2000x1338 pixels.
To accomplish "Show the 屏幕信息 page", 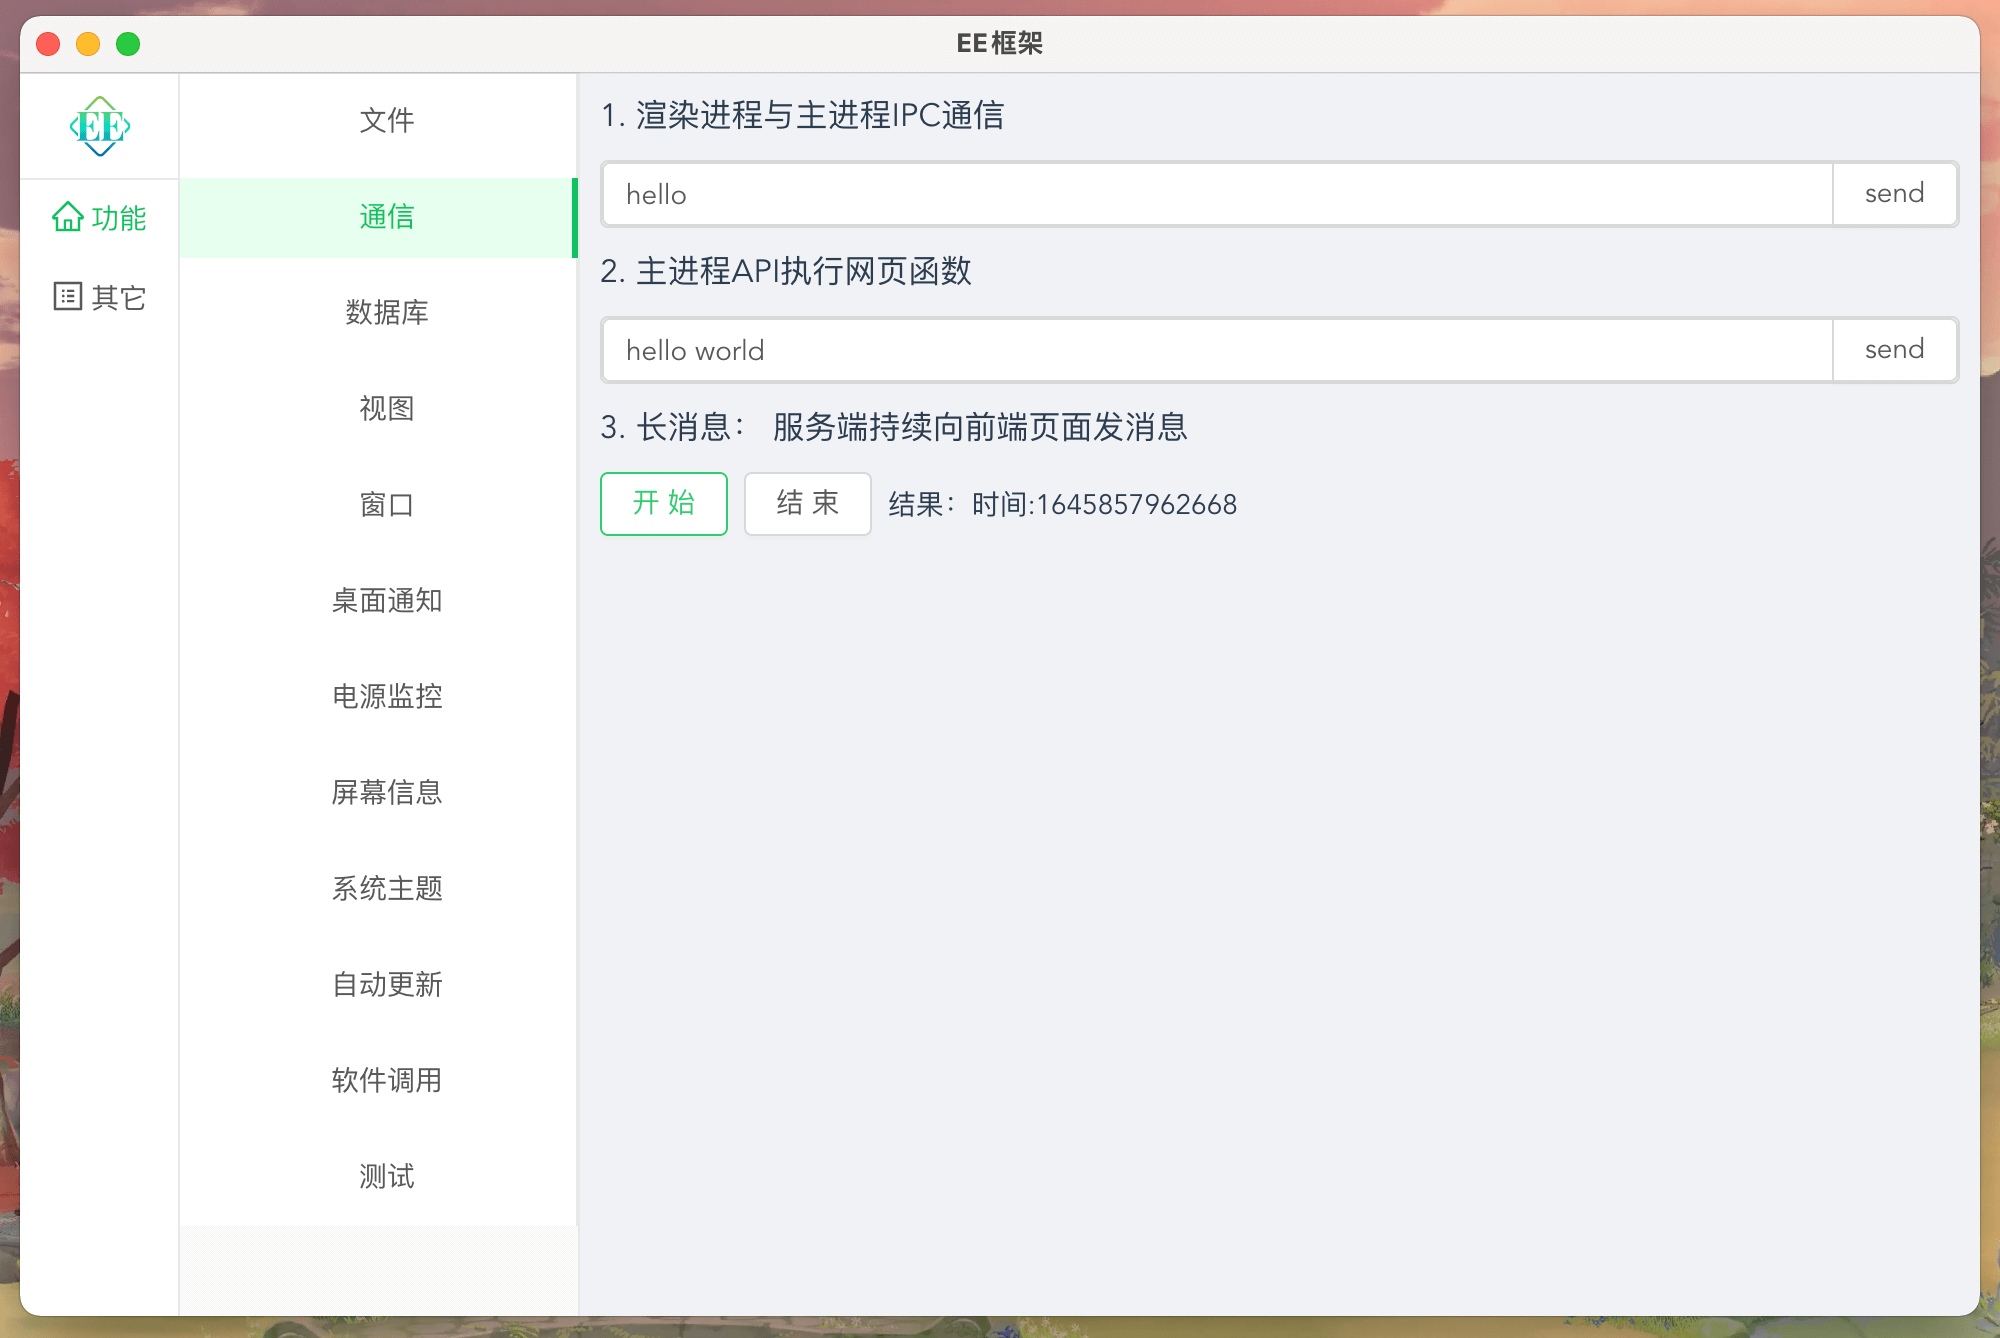I will coord(386,792).
